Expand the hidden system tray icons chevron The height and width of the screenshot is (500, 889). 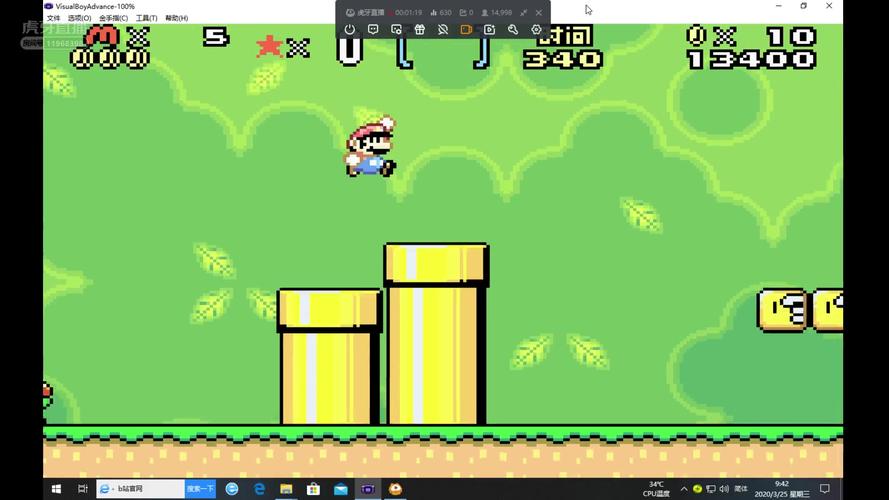pos(684,489)
